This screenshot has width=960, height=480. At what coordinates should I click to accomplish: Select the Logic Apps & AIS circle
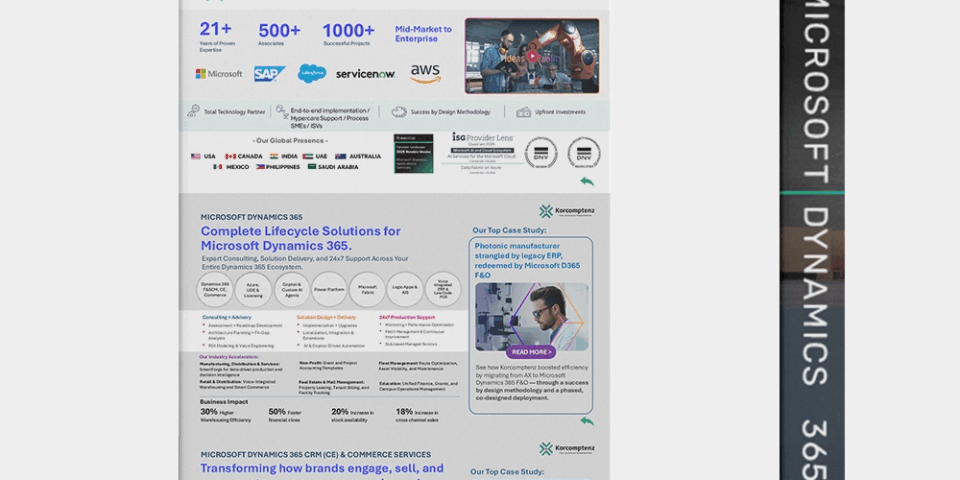405,290
